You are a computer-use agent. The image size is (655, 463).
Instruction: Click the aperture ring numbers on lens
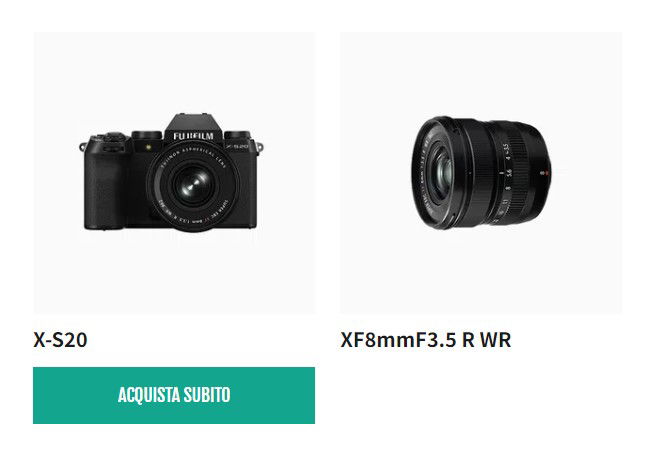[x=507, y=169]
